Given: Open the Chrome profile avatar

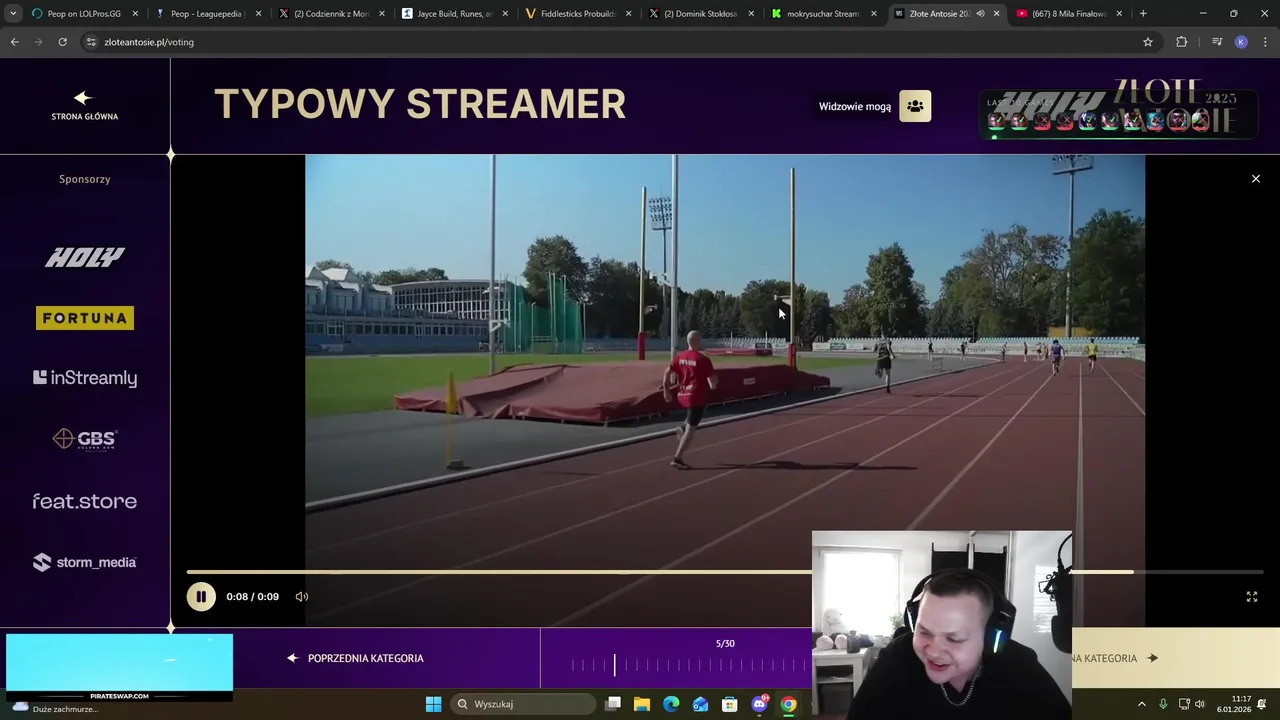Looking at the screenshot, I should tap(1241, 42).
